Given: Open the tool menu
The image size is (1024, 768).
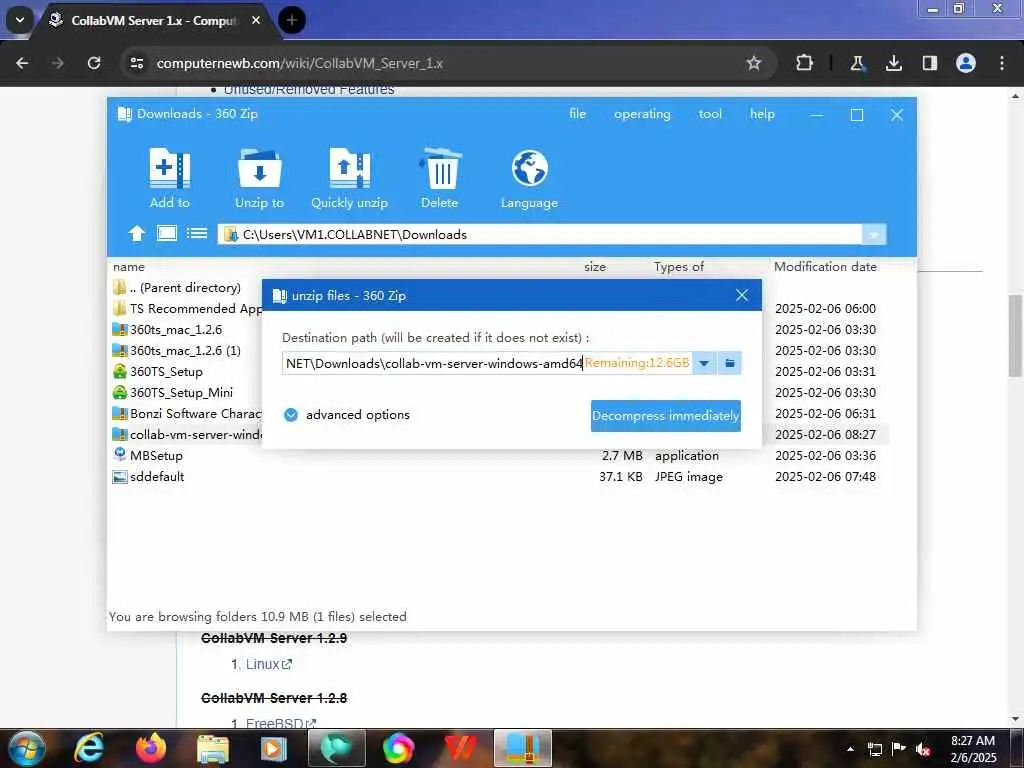Looking at the screenshot, I should point(710,114).
